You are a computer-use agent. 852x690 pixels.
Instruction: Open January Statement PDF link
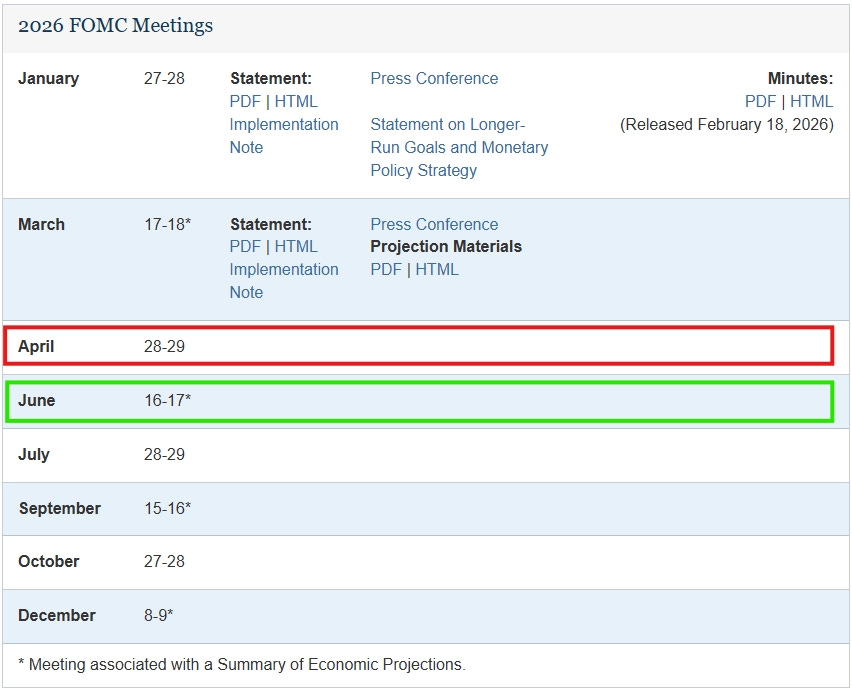pyautogui.click(x=245, y=102)
